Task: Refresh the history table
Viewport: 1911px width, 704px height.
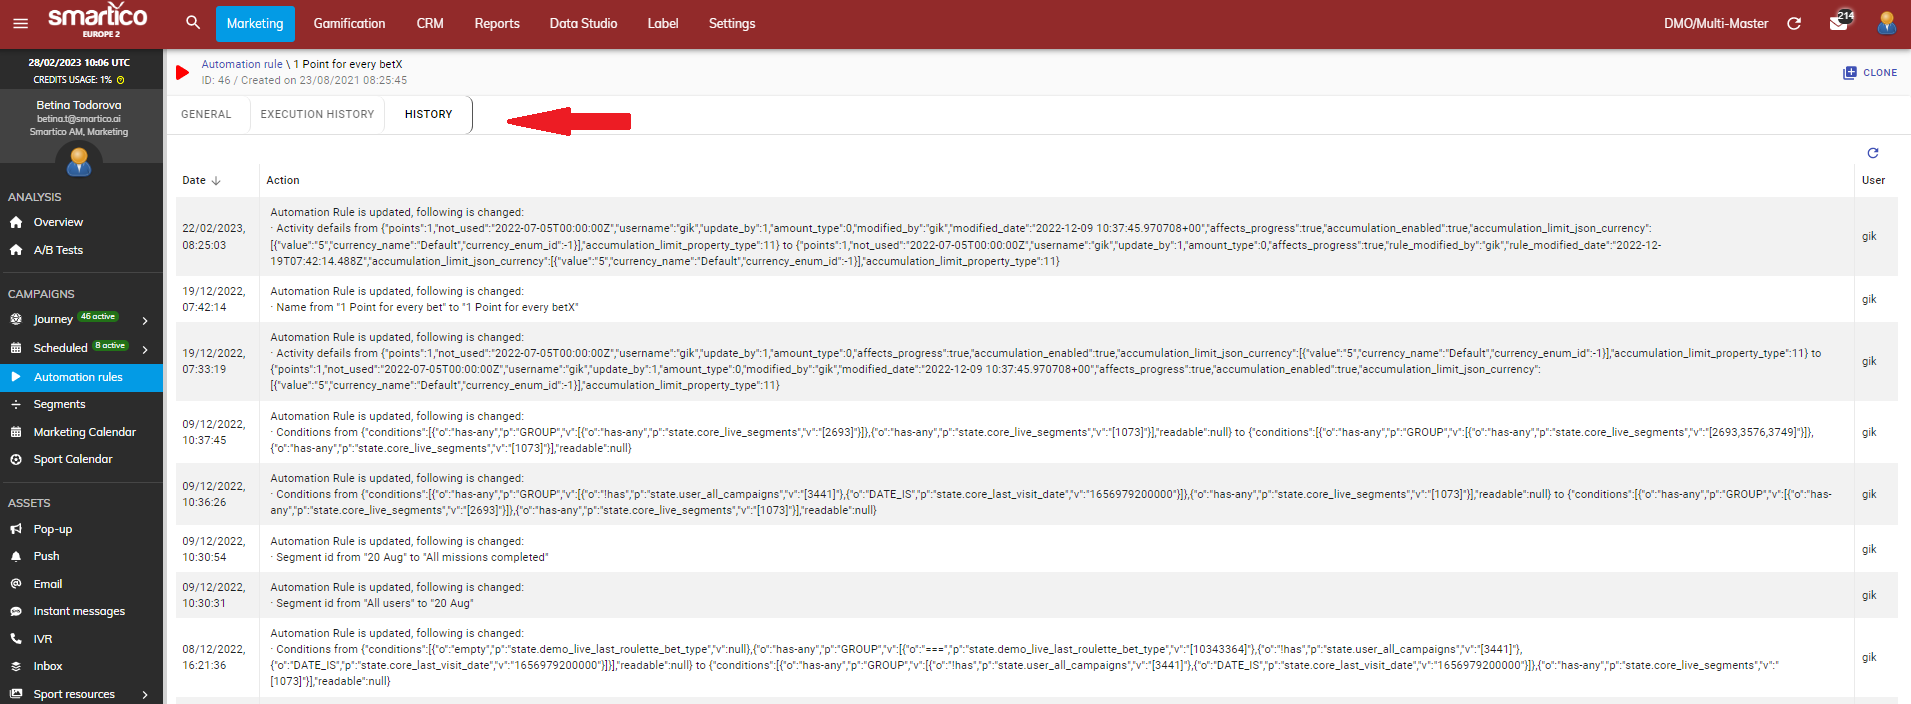Action: click(1873, 153)
